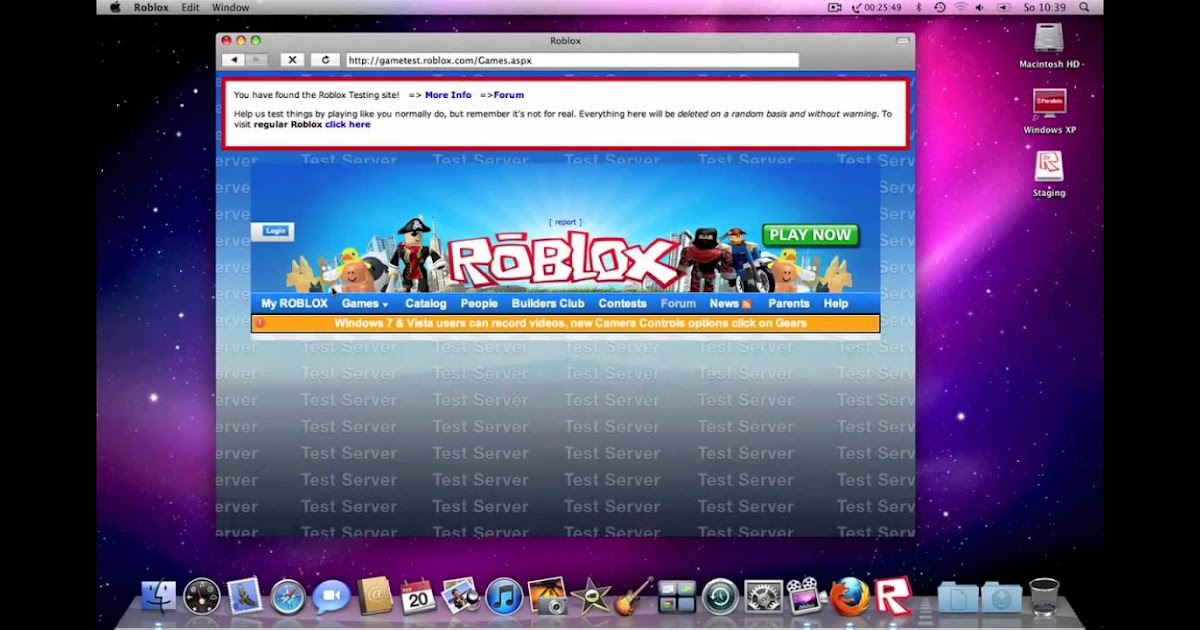Screen dimensions: 1200x630
Task: Go back with the browser back arrow
Action: click(x=233, y=60)
